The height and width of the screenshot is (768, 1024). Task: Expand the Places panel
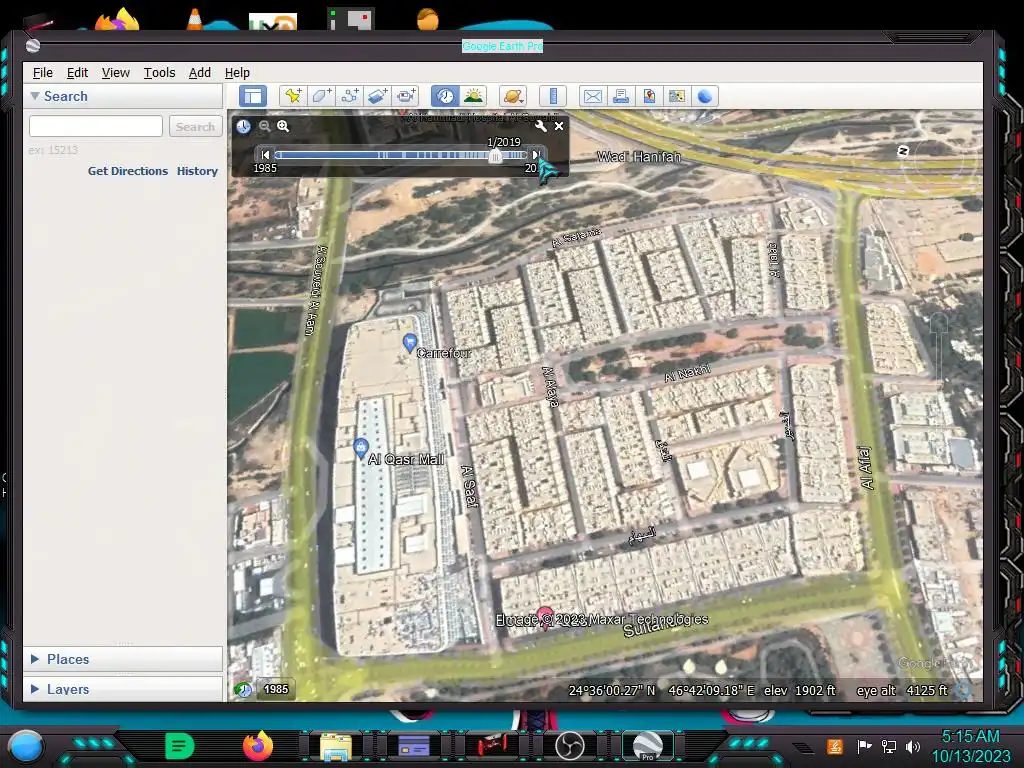[x=35, y=659]
